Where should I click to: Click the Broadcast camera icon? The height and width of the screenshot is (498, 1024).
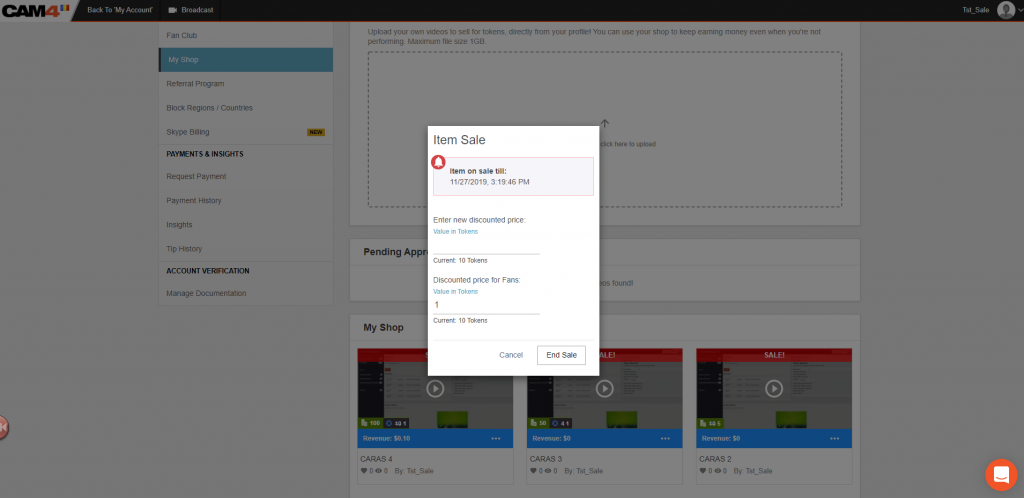pos(172,10)
